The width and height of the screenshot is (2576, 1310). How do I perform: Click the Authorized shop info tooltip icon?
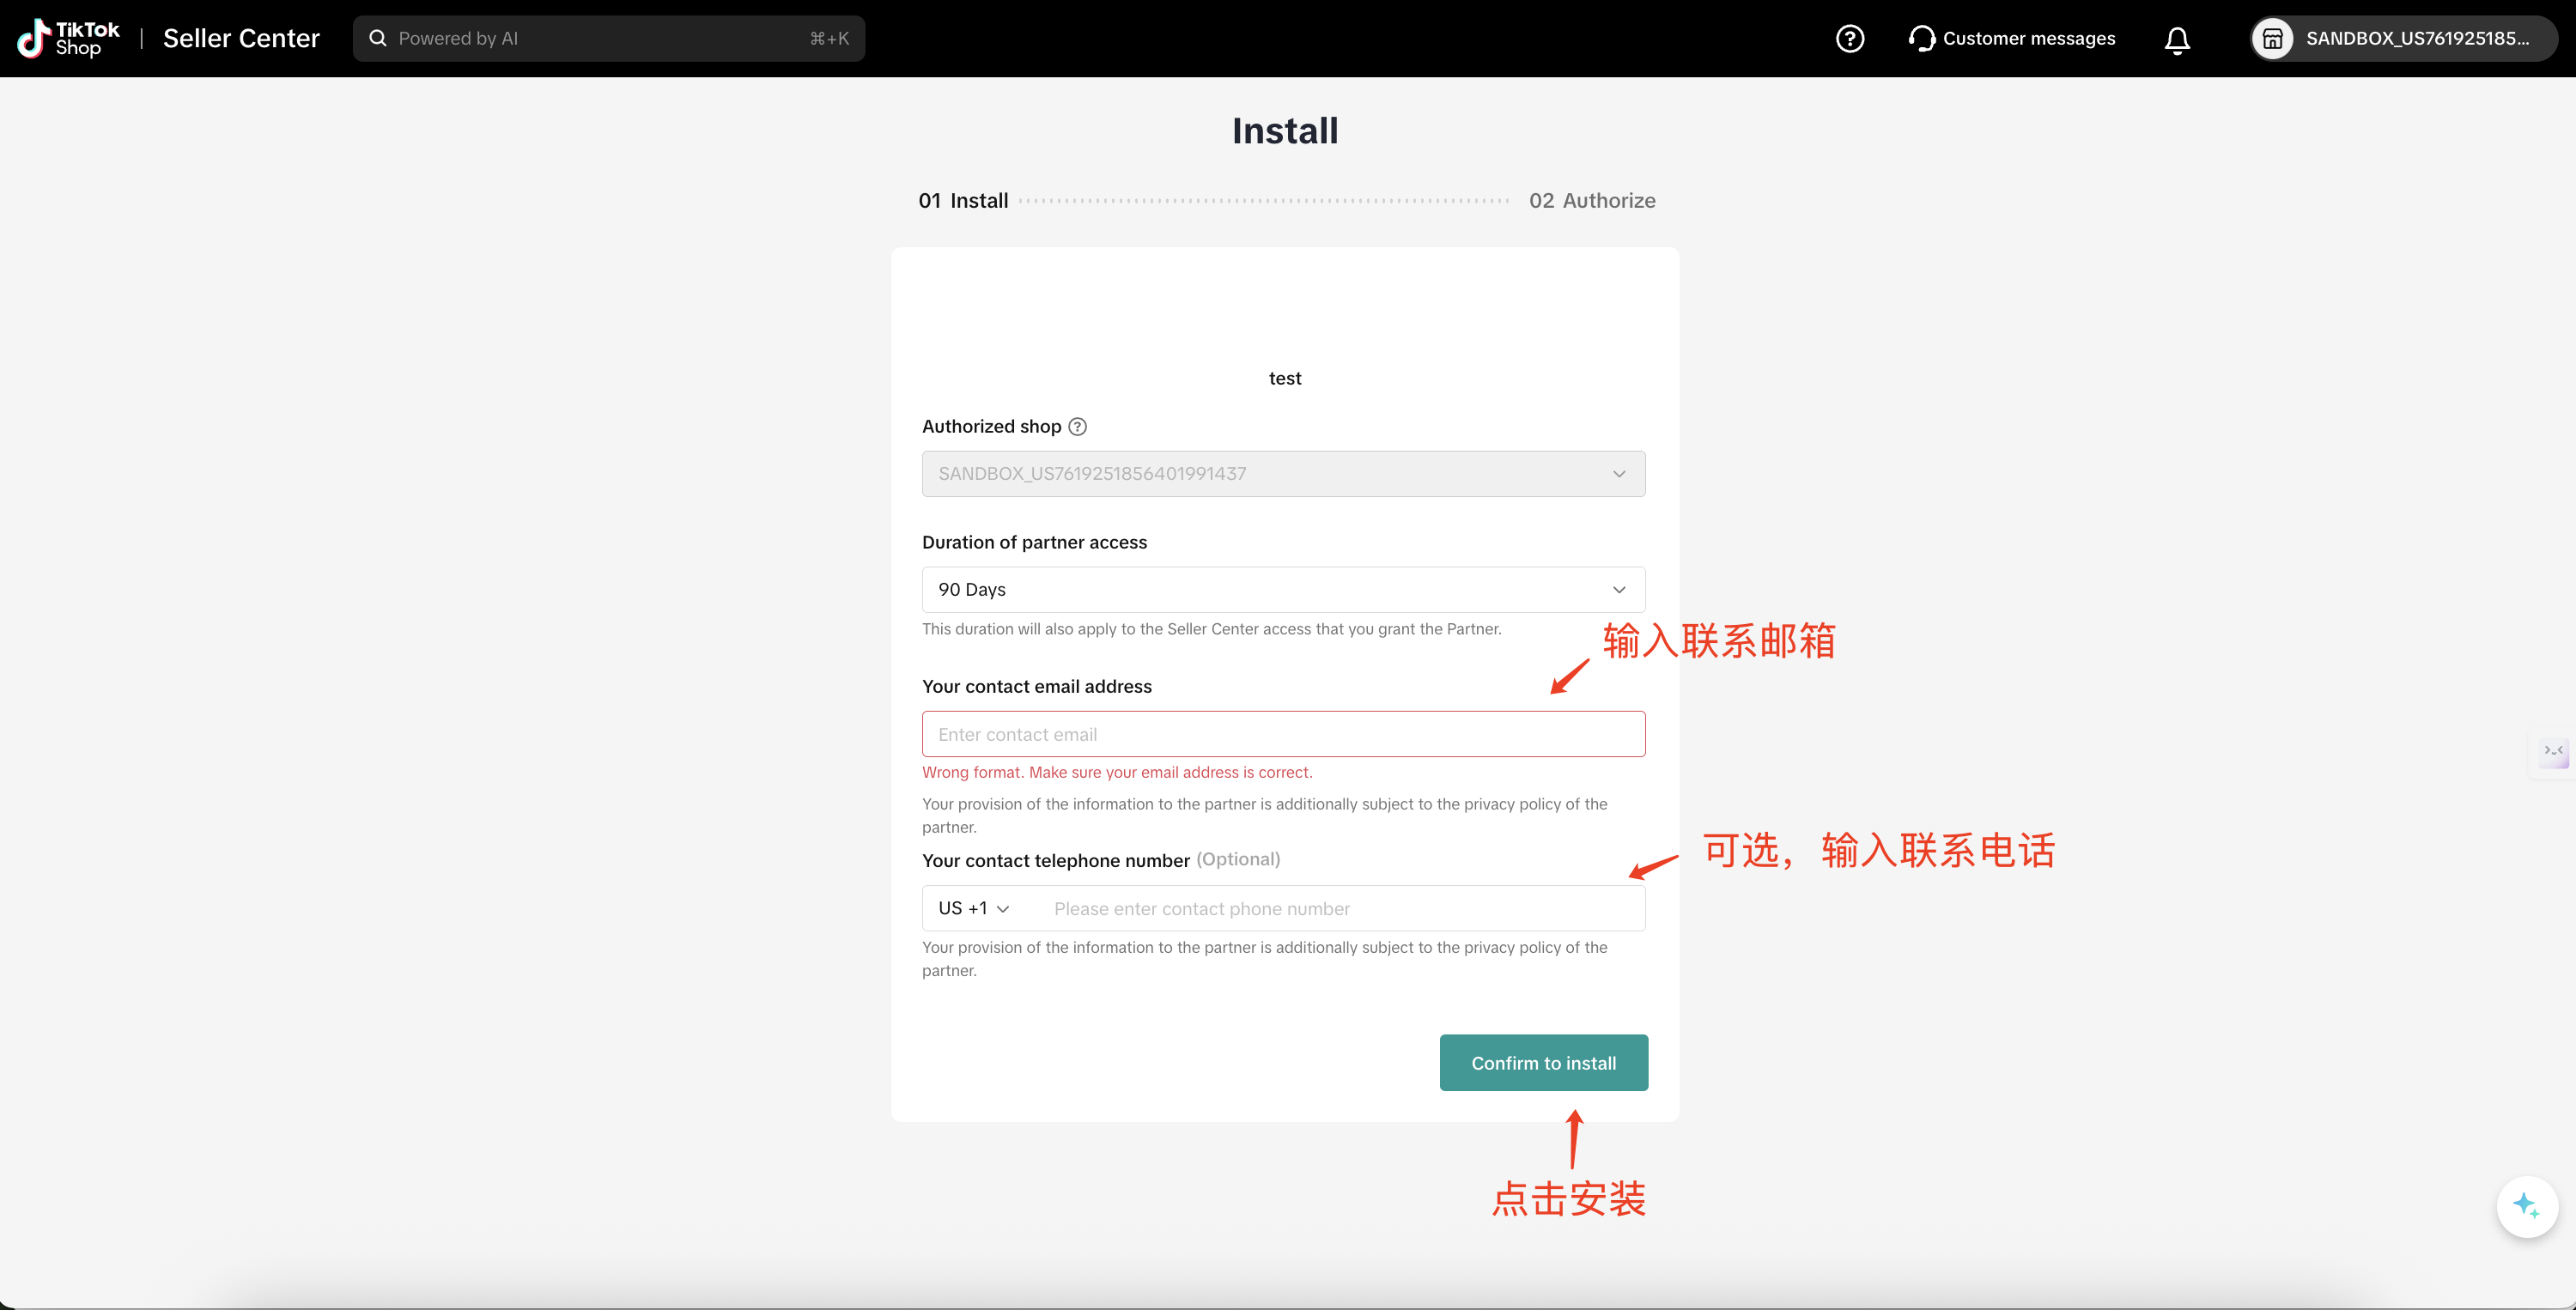(x=1077, y=426)
